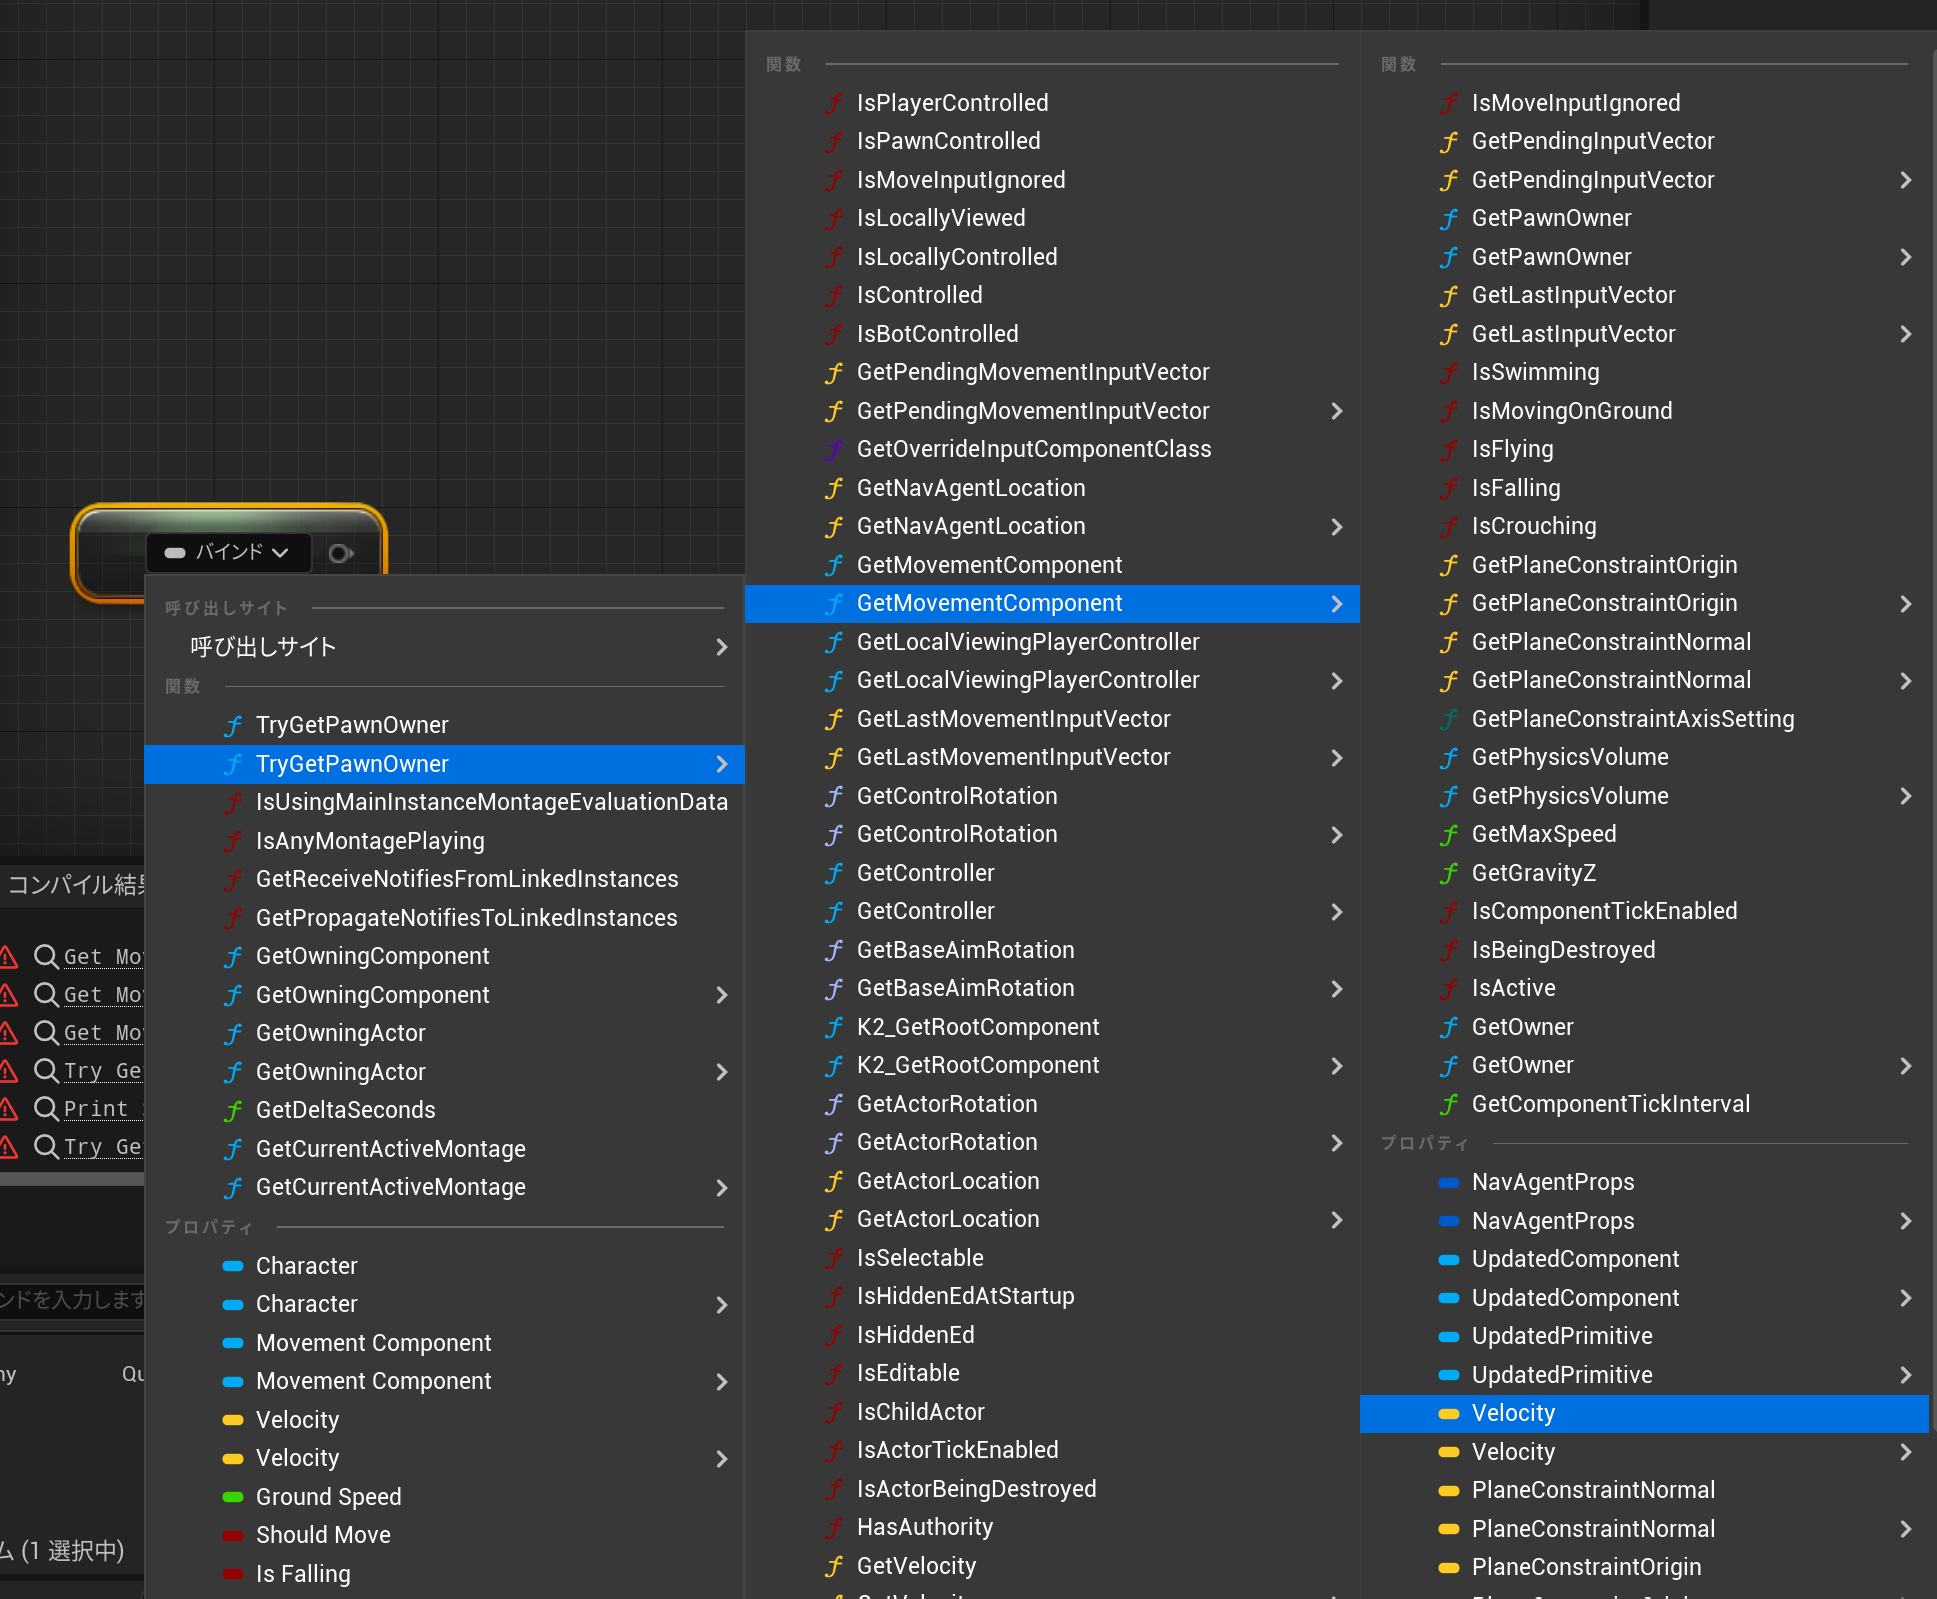Click the green pill icon of Ground Speed
The height and width of the screenshot is (1599, 1937).
(x=233, y=1497)
